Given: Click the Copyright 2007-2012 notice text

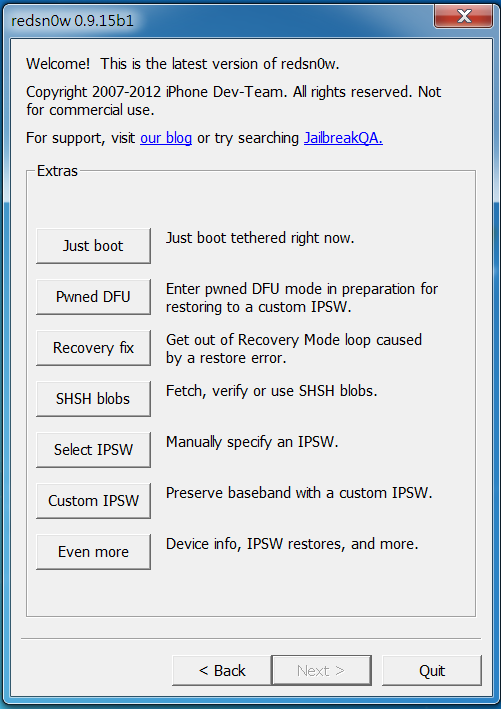Looking at the screenshot, I should (233, 101).
